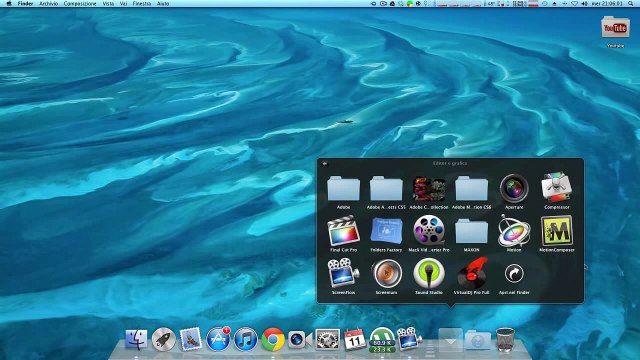This screenshot has width=640, height=360.
Task: Open uTorrent icon in the Dock
Action: click(382, 340)
